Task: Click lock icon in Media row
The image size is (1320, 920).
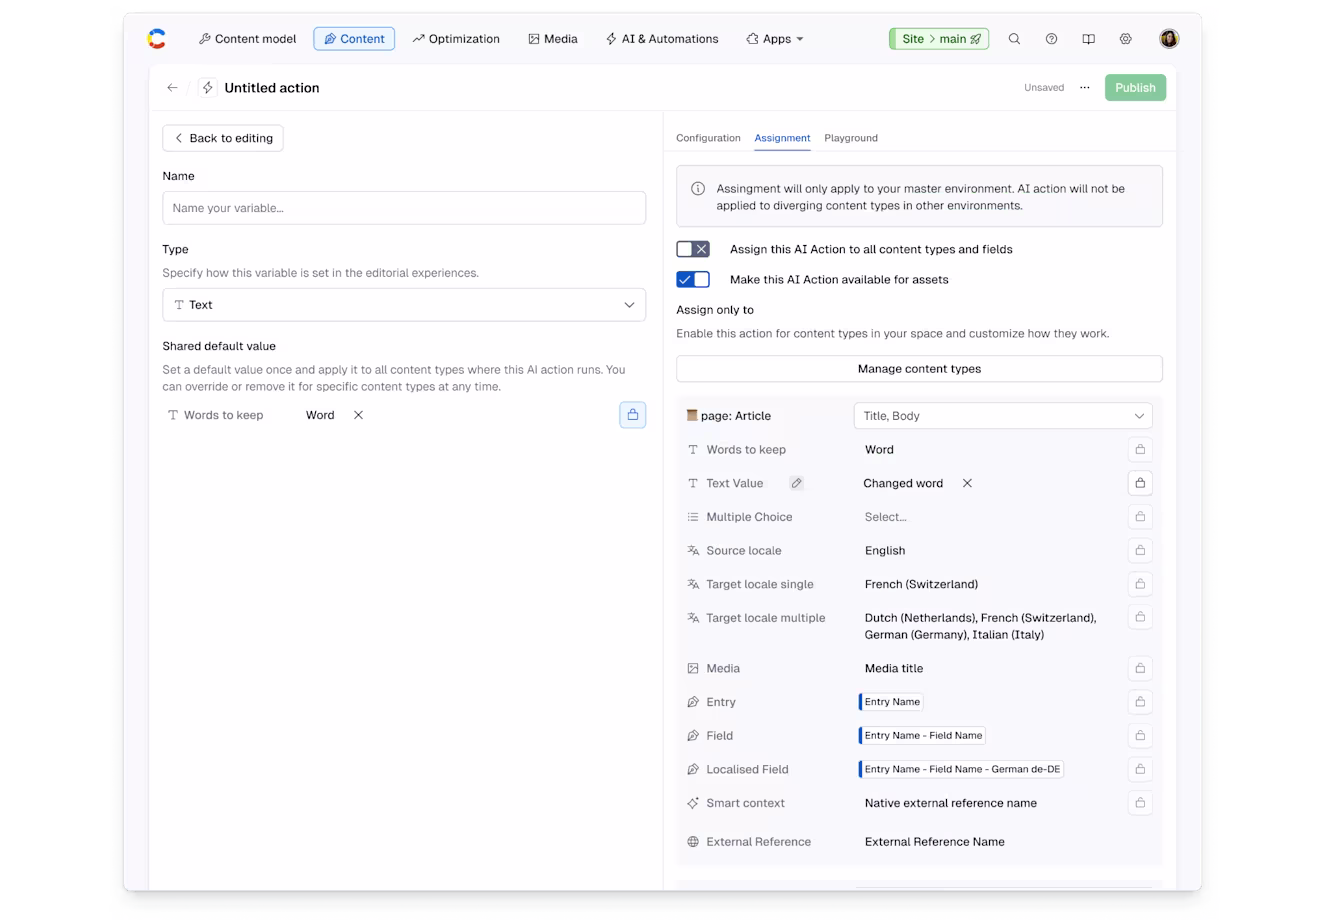Action: point(1140,668)
